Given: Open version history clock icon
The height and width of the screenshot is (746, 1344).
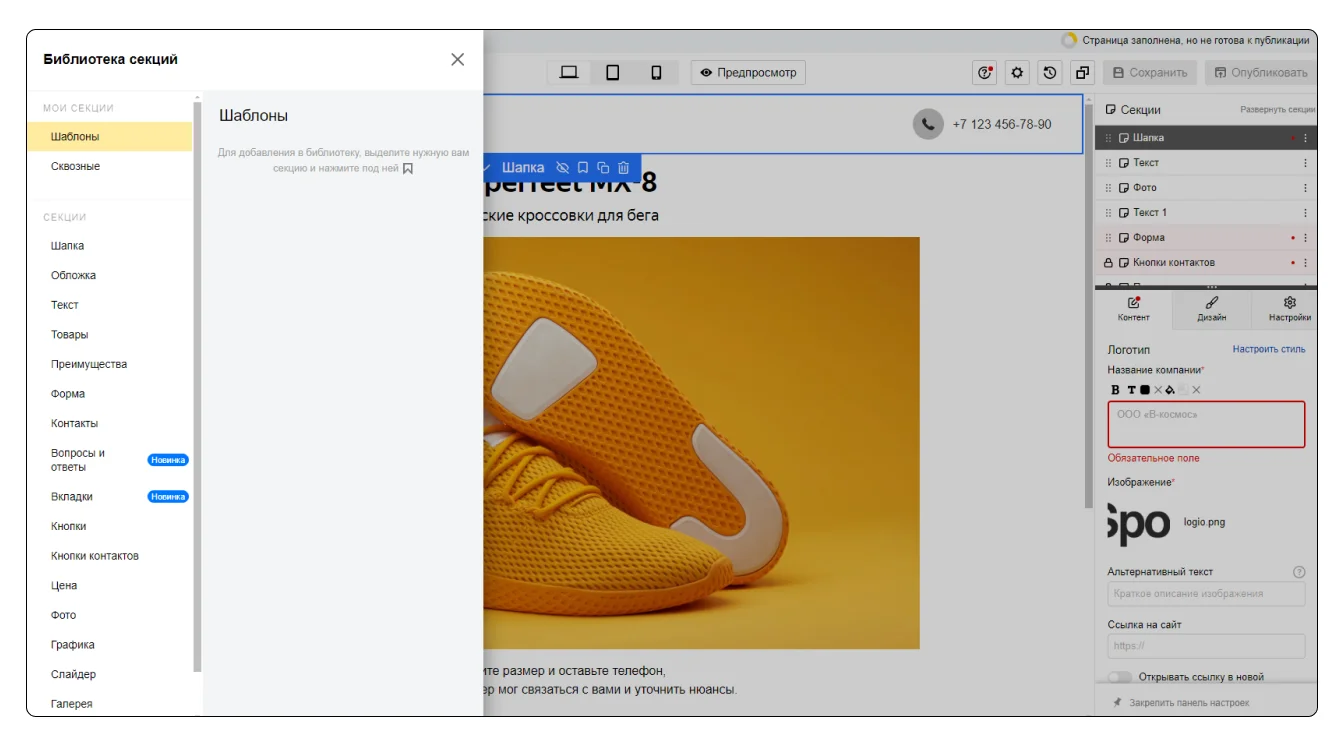Looking at the screenshot, I should point(1049,73).
